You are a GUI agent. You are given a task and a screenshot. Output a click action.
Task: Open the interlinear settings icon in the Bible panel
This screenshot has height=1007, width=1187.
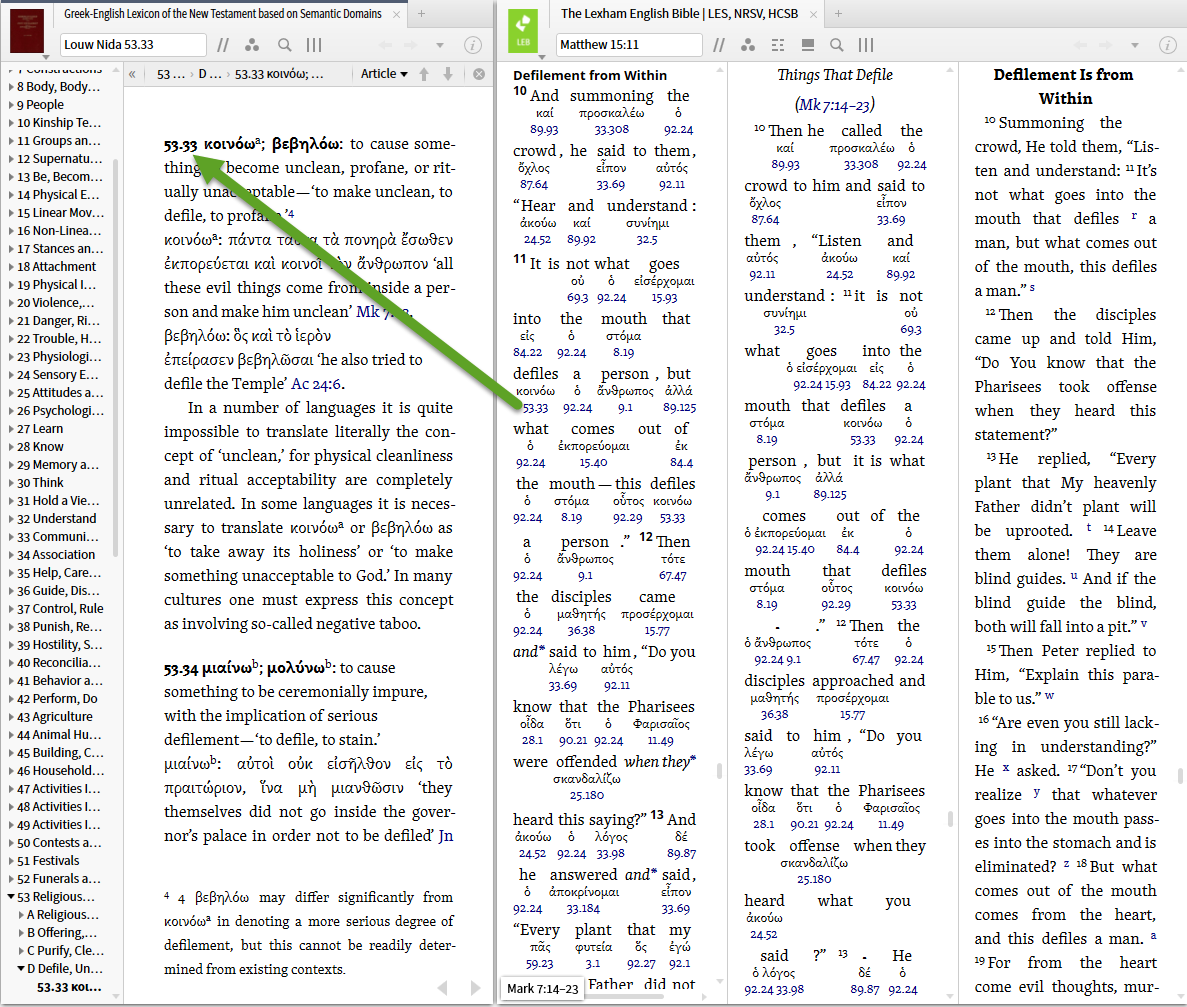[x=777, y=44]
